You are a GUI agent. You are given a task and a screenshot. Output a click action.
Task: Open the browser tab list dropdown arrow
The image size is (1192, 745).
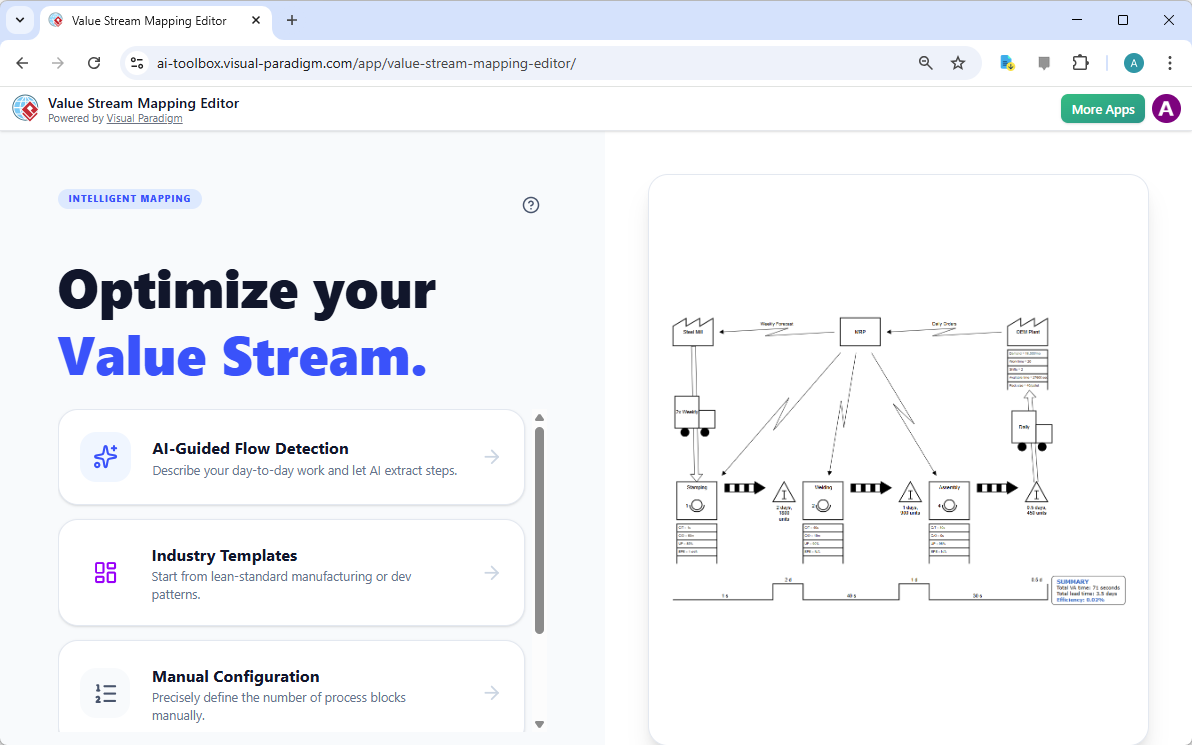(19, 19)
